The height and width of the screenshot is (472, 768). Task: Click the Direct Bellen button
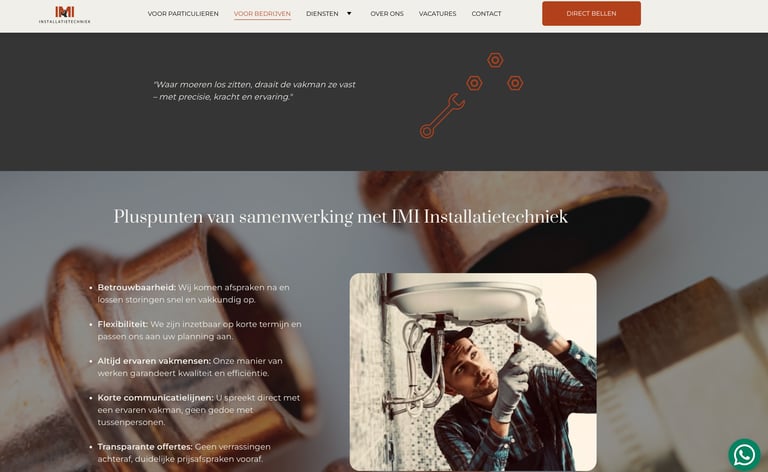591,14
